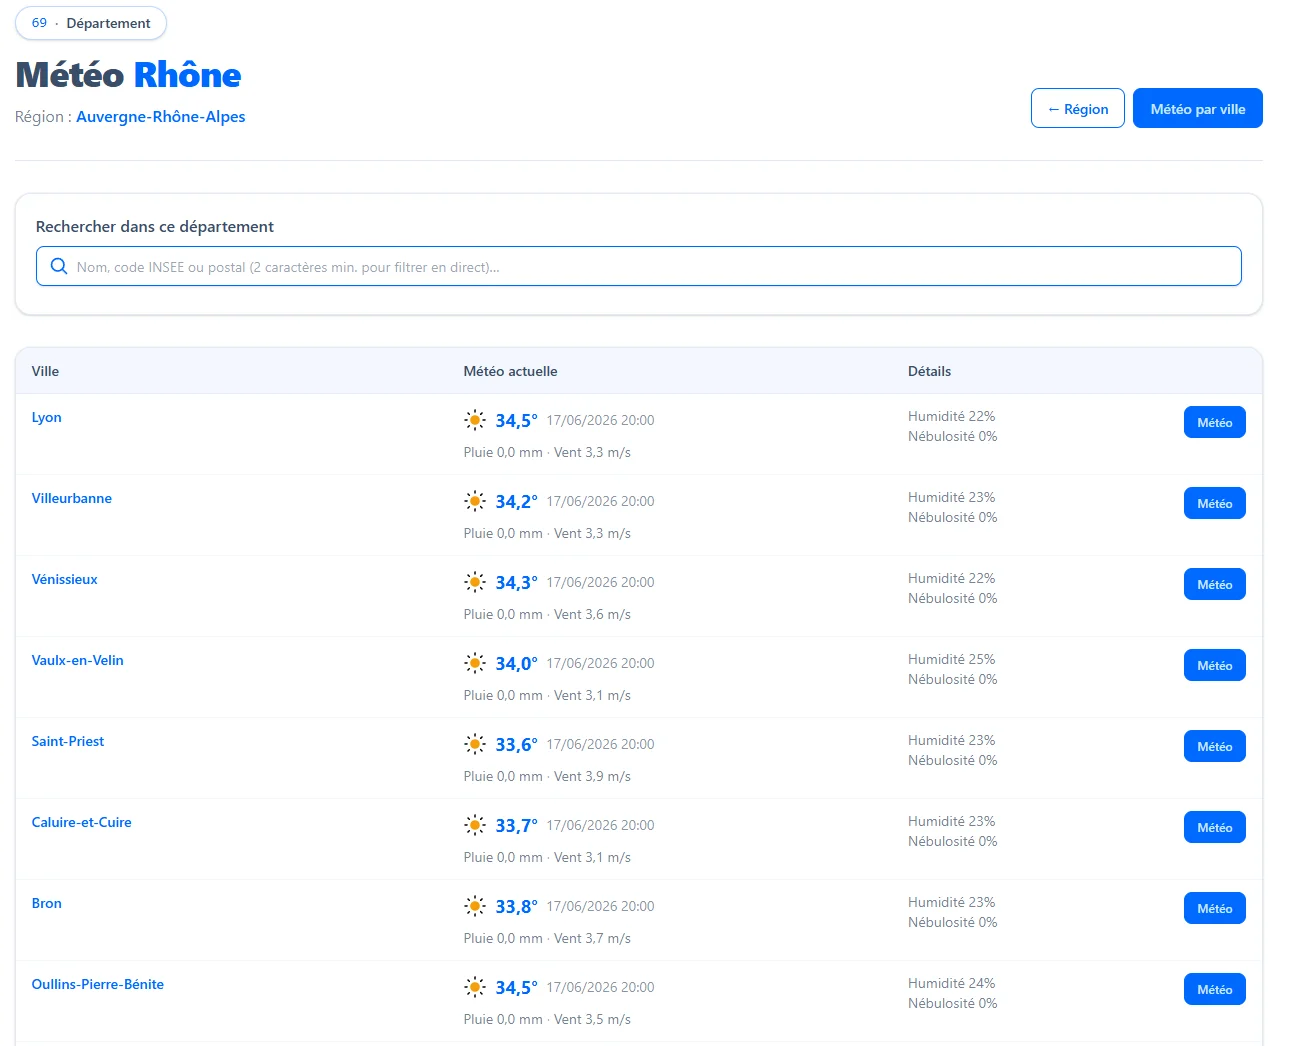This screenshot has height=1046, width=1295.
Task: Click the Météo Rhône page heading
Action: point(129,75)
